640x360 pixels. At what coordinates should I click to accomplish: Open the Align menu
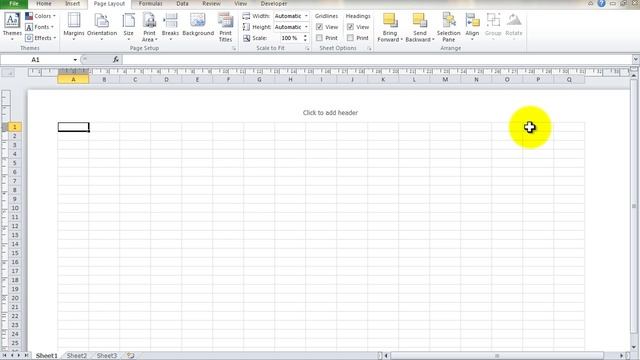(x=472, y=27)
